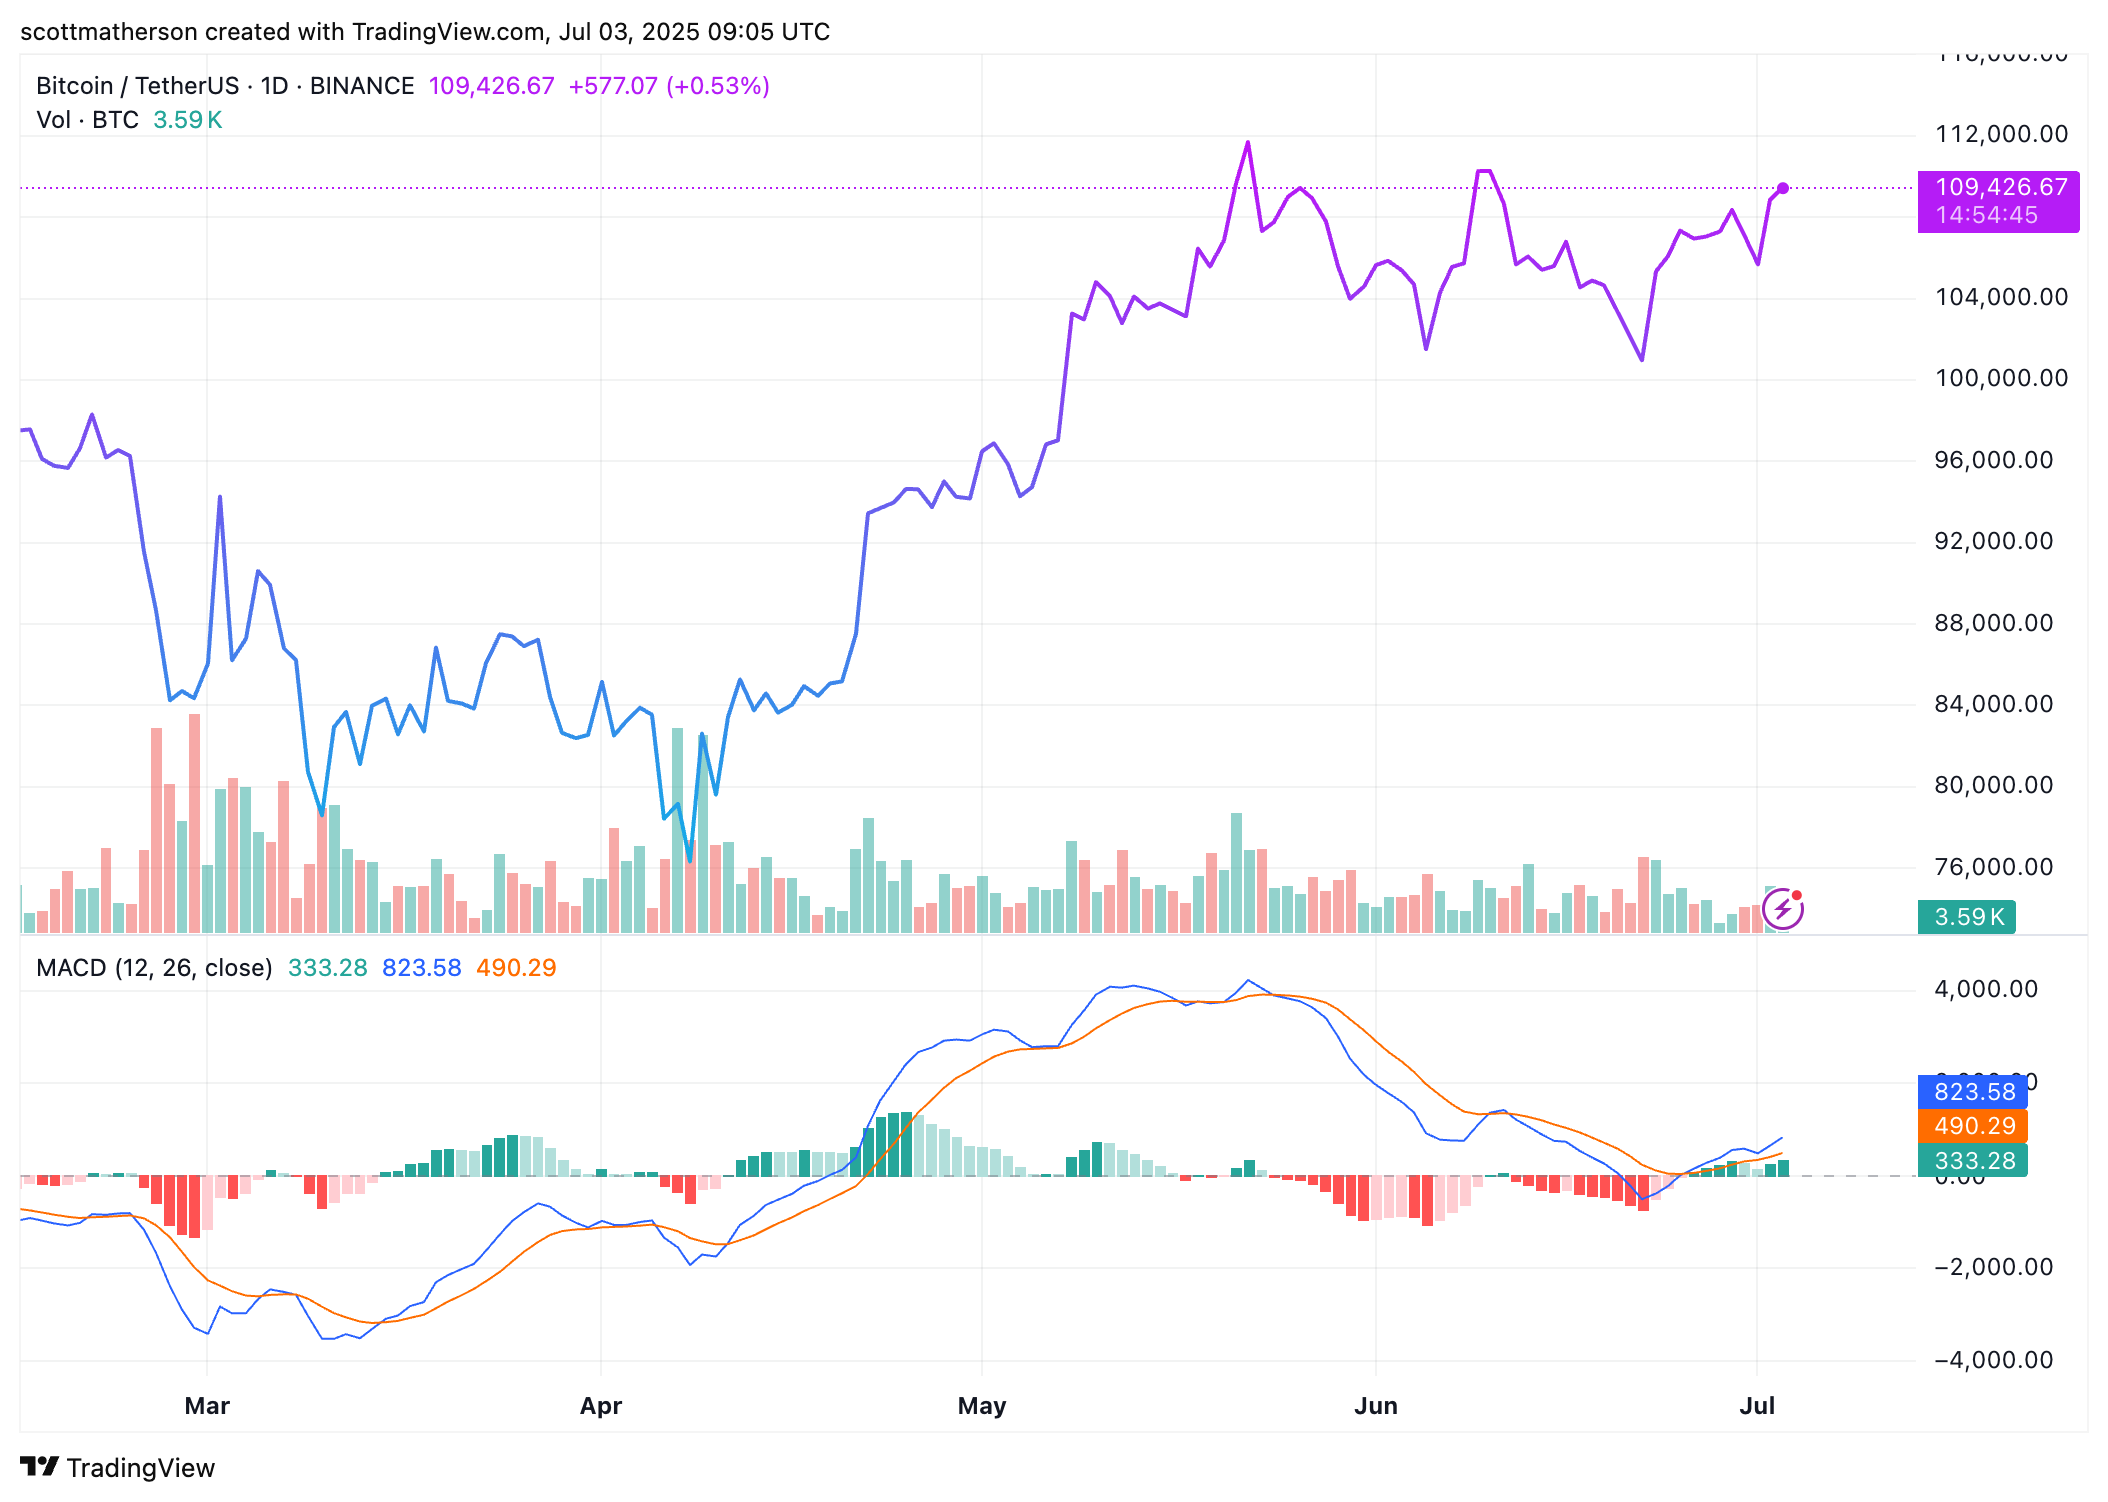Click the purple lightning bolt icon
2108x1502 pixels.
(x=1782, y=910)
